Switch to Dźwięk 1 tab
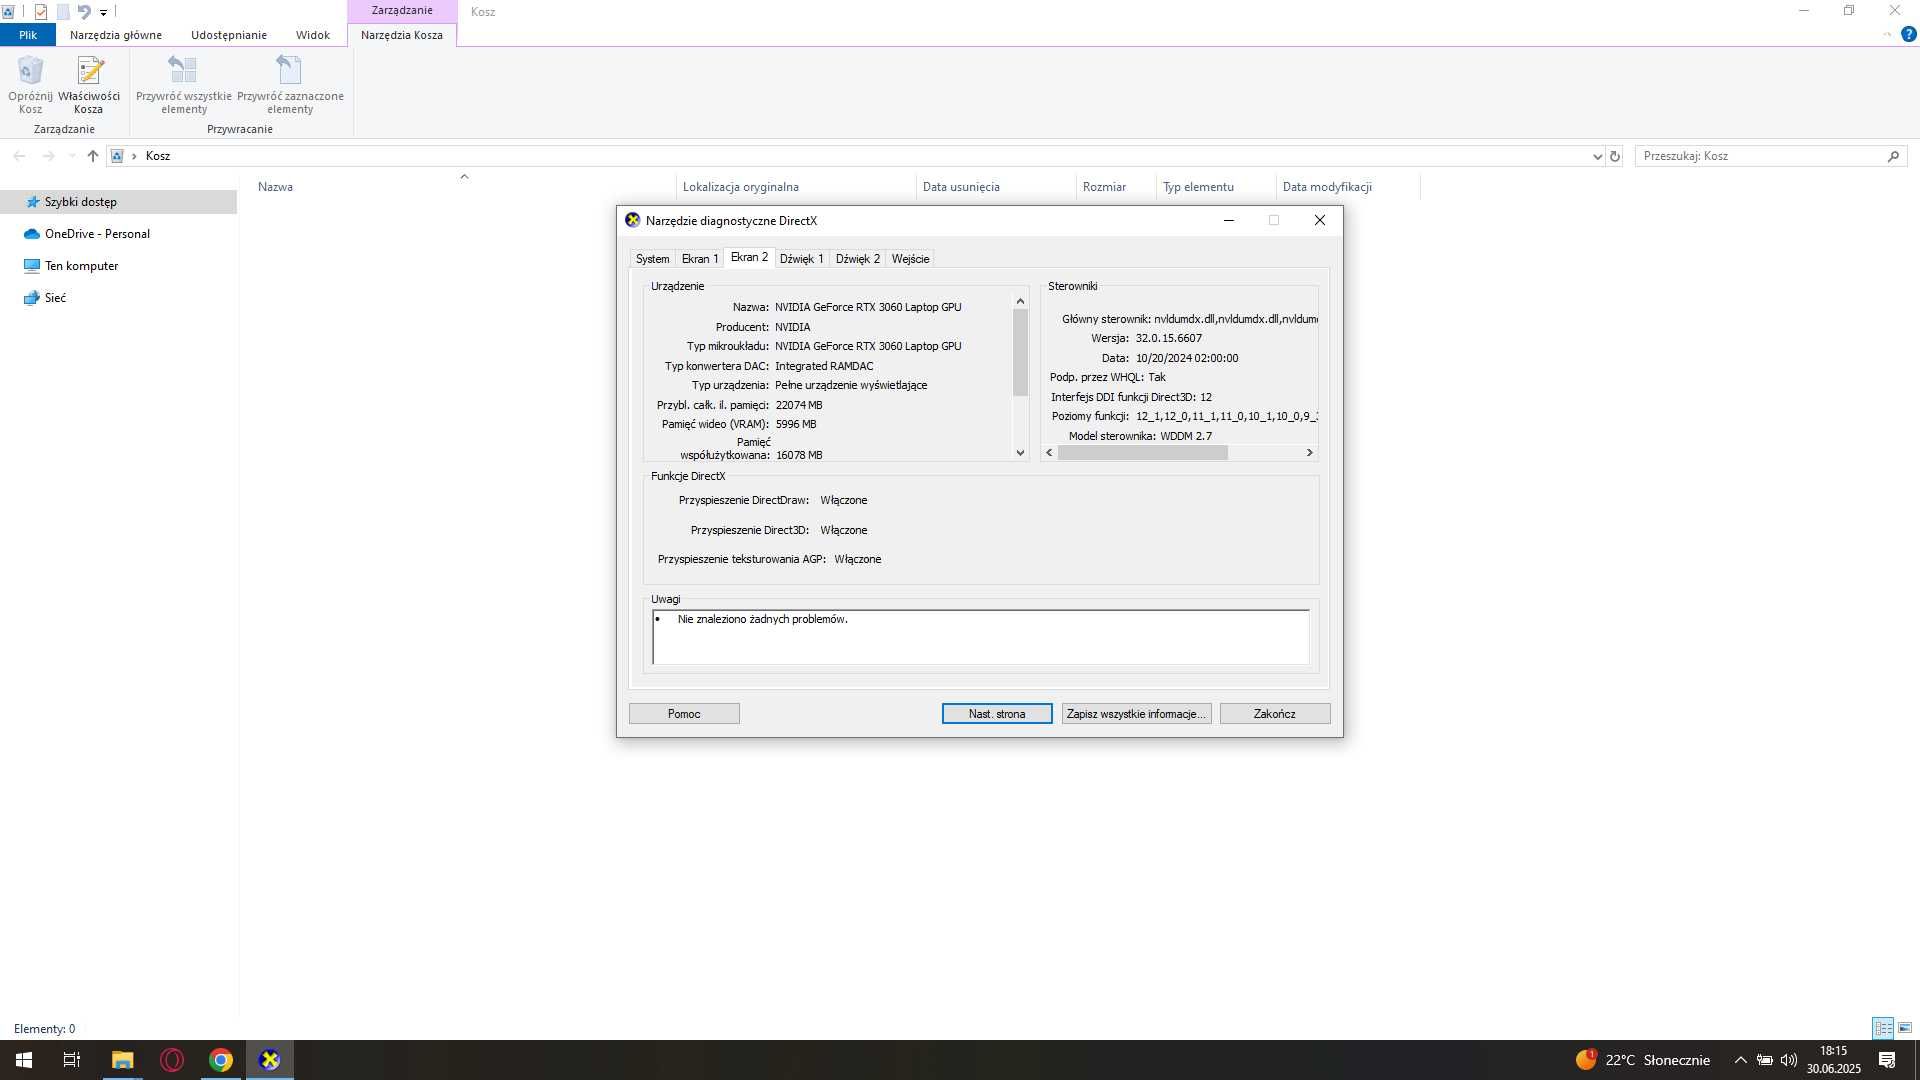 [802, 259]
